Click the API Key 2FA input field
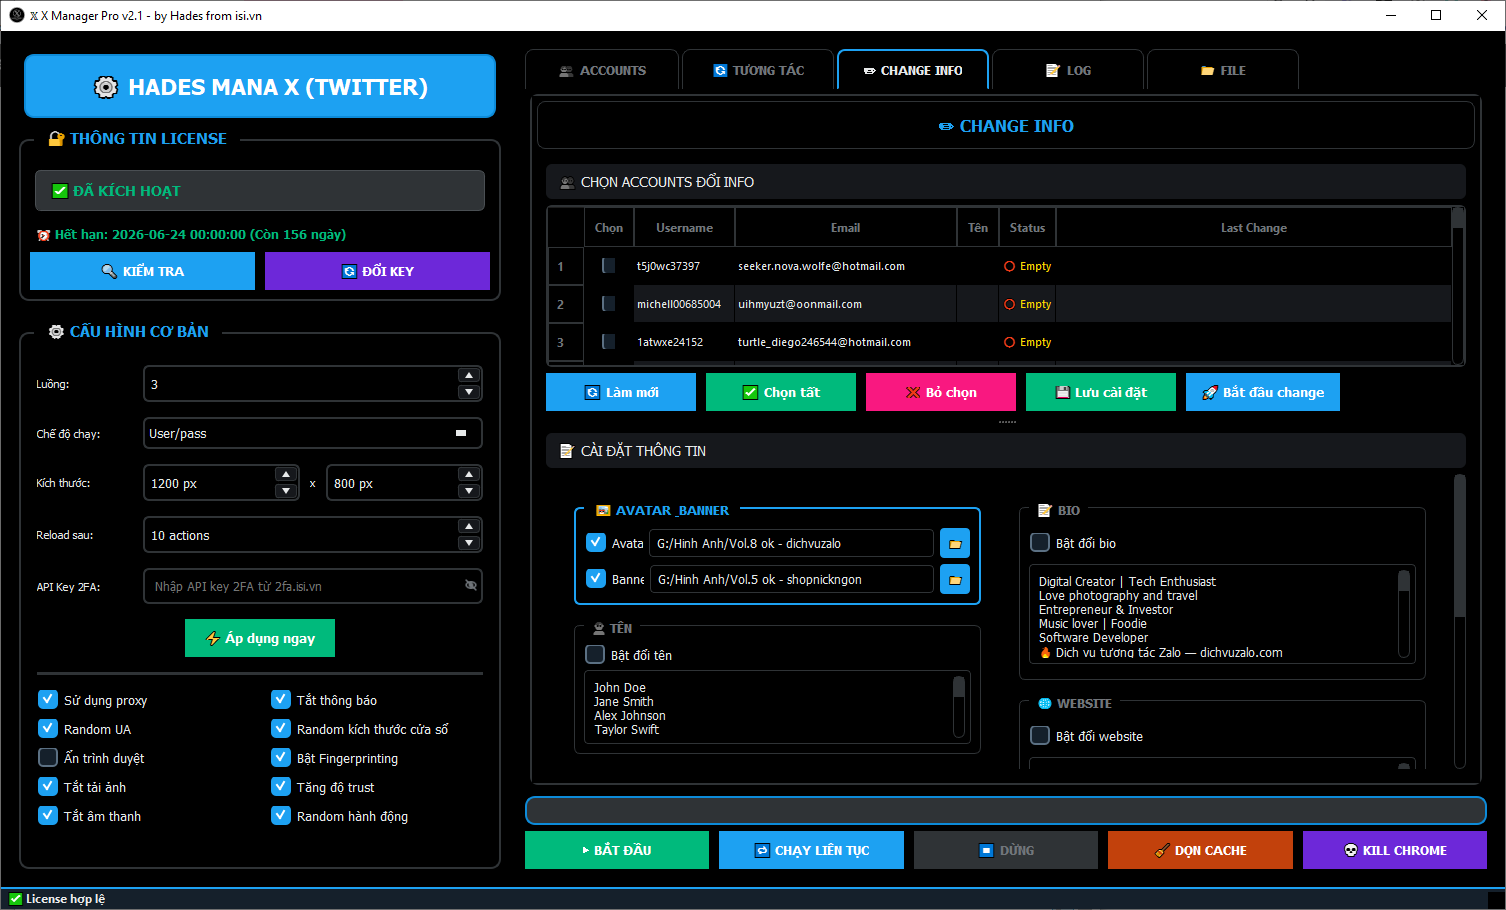 point(300,585)
